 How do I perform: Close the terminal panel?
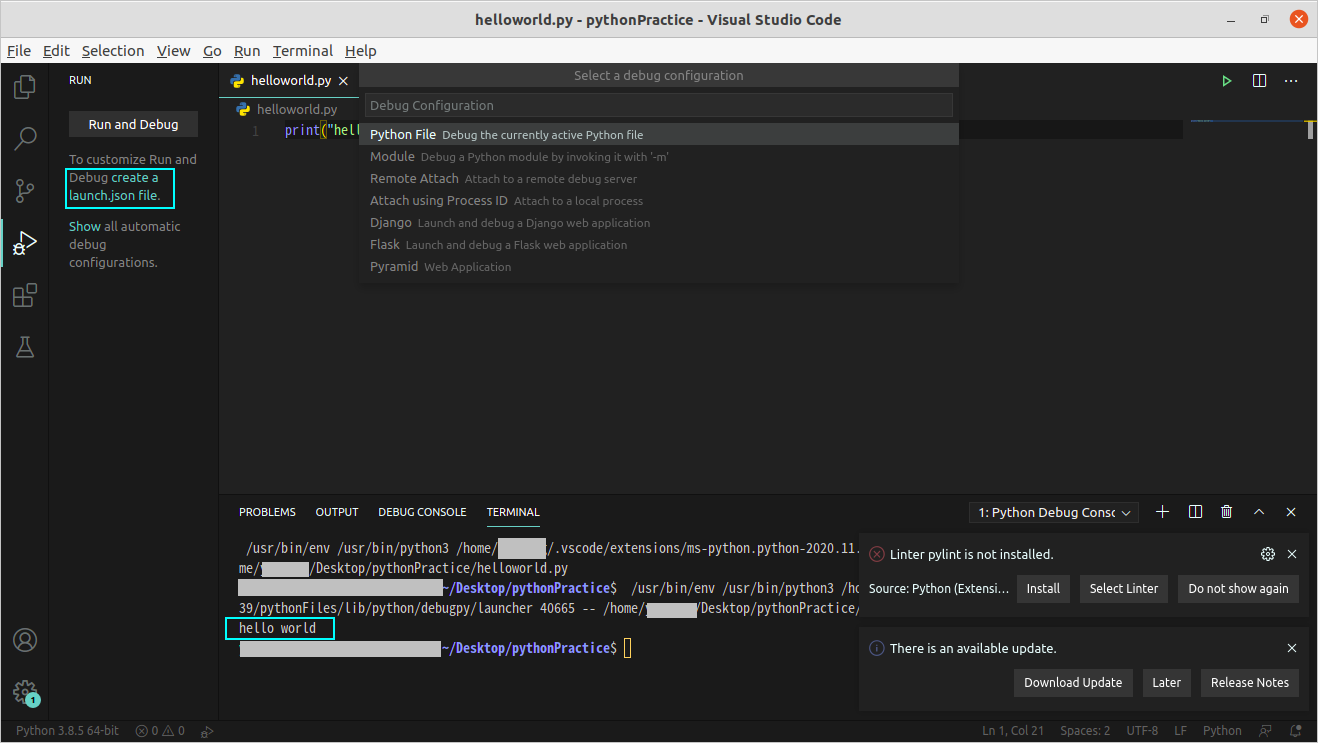tap(1291, 512)
